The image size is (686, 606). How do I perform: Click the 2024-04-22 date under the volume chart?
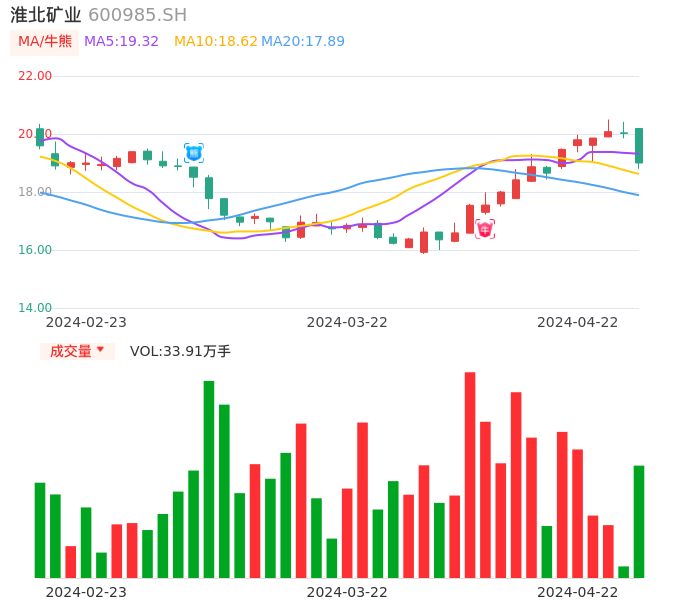pos(578,593)
